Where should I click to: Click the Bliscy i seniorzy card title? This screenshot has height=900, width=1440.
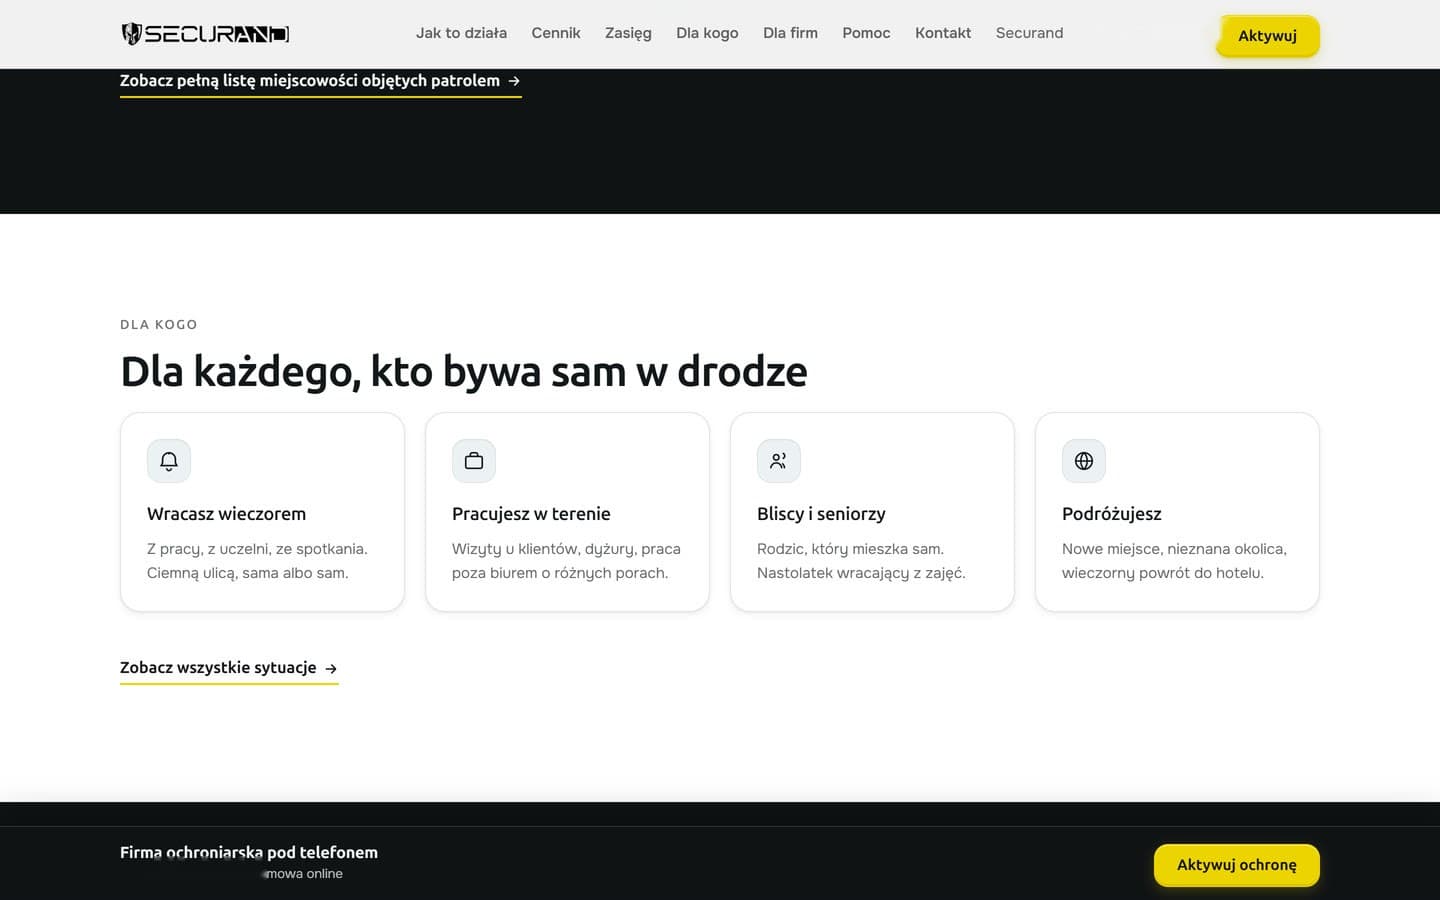[821, 514]
